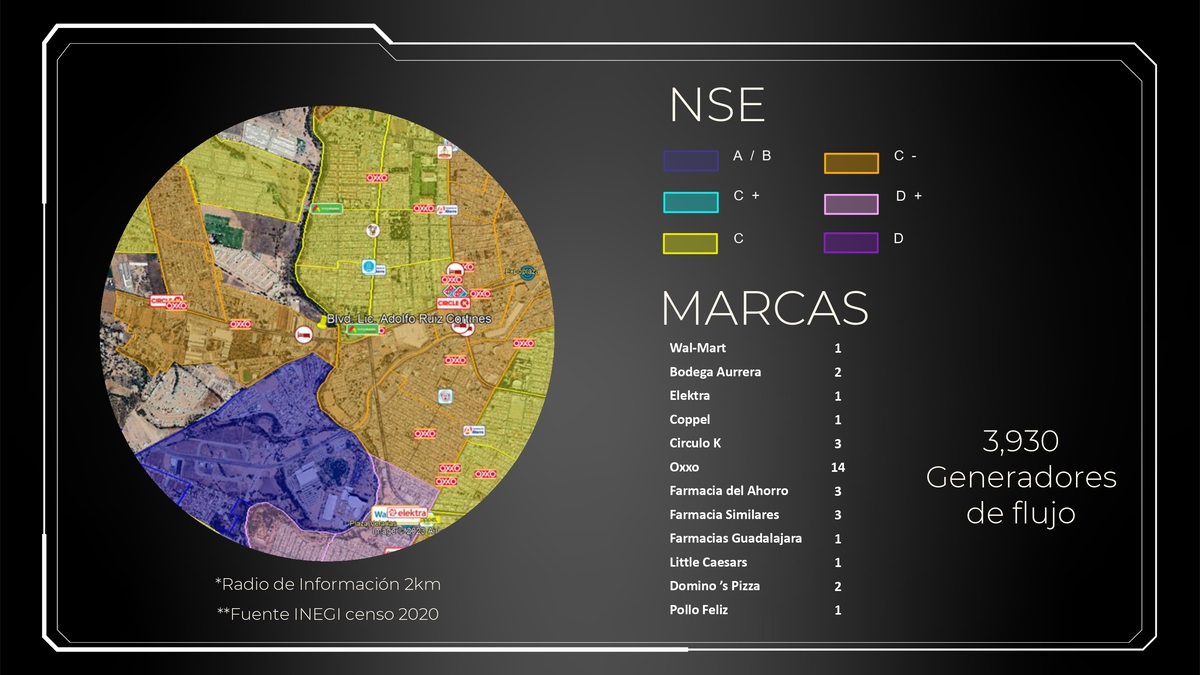This screenshot has height=675, width=1200.
Task: Click the OXXO marker at the far right map edge
Action: point(523,343)
